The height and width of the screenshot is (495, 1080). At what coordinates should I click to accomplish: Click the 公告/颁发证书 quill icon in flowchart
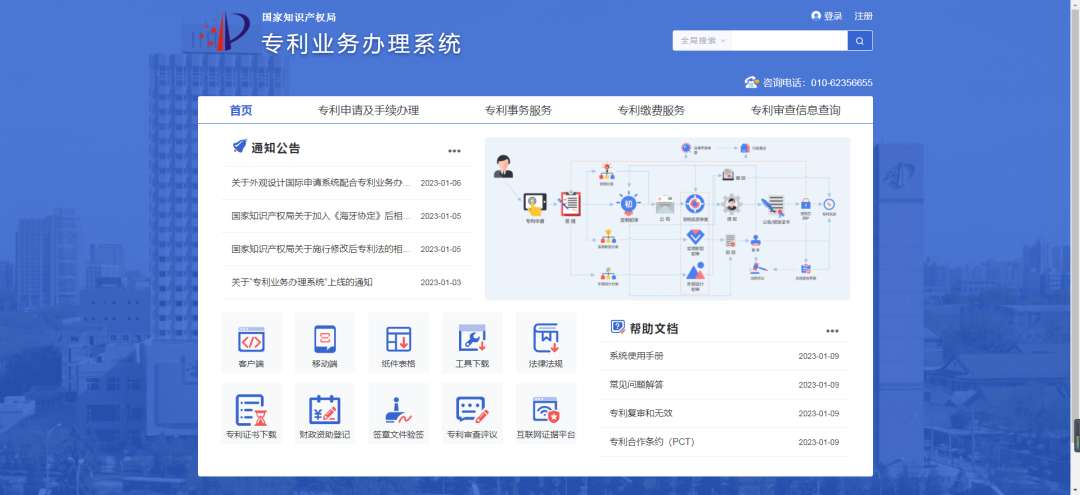[x=773, y=205]
